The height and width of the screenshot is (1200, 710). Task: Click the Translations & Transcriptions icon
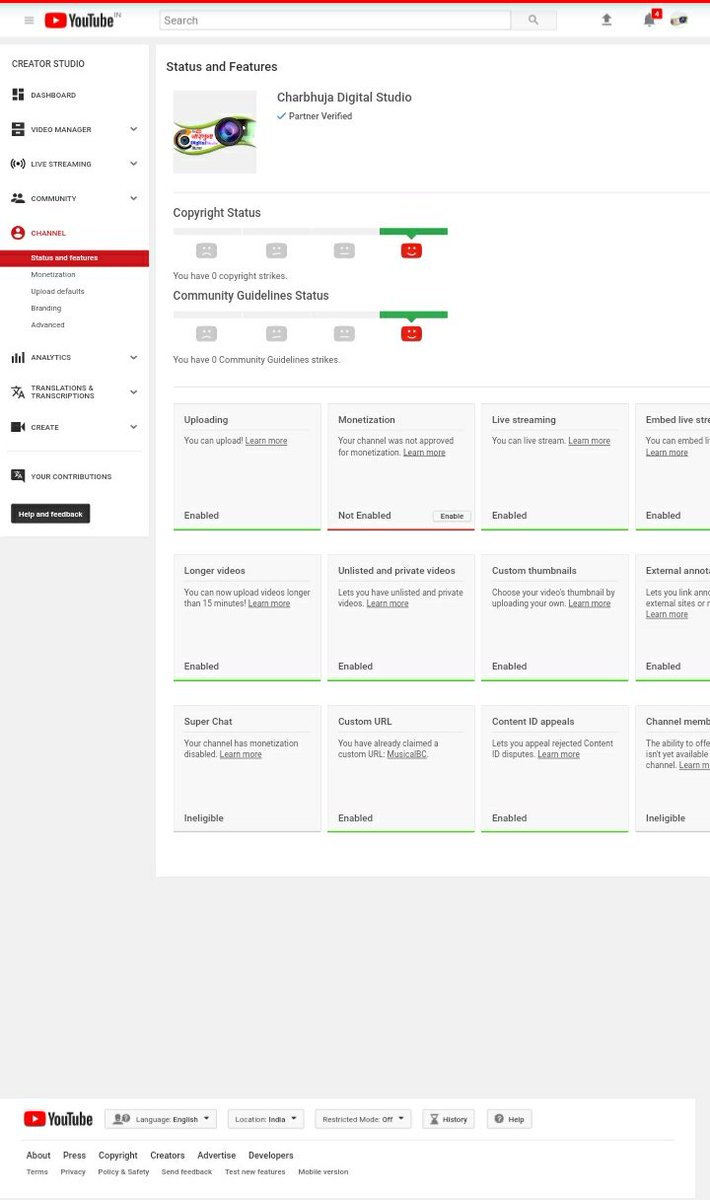coord(17,392)
